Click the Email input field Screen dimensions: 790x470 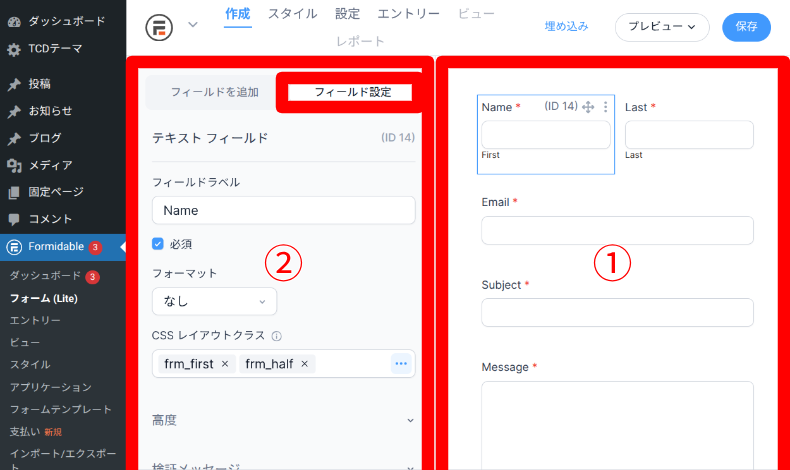[617, 230]
